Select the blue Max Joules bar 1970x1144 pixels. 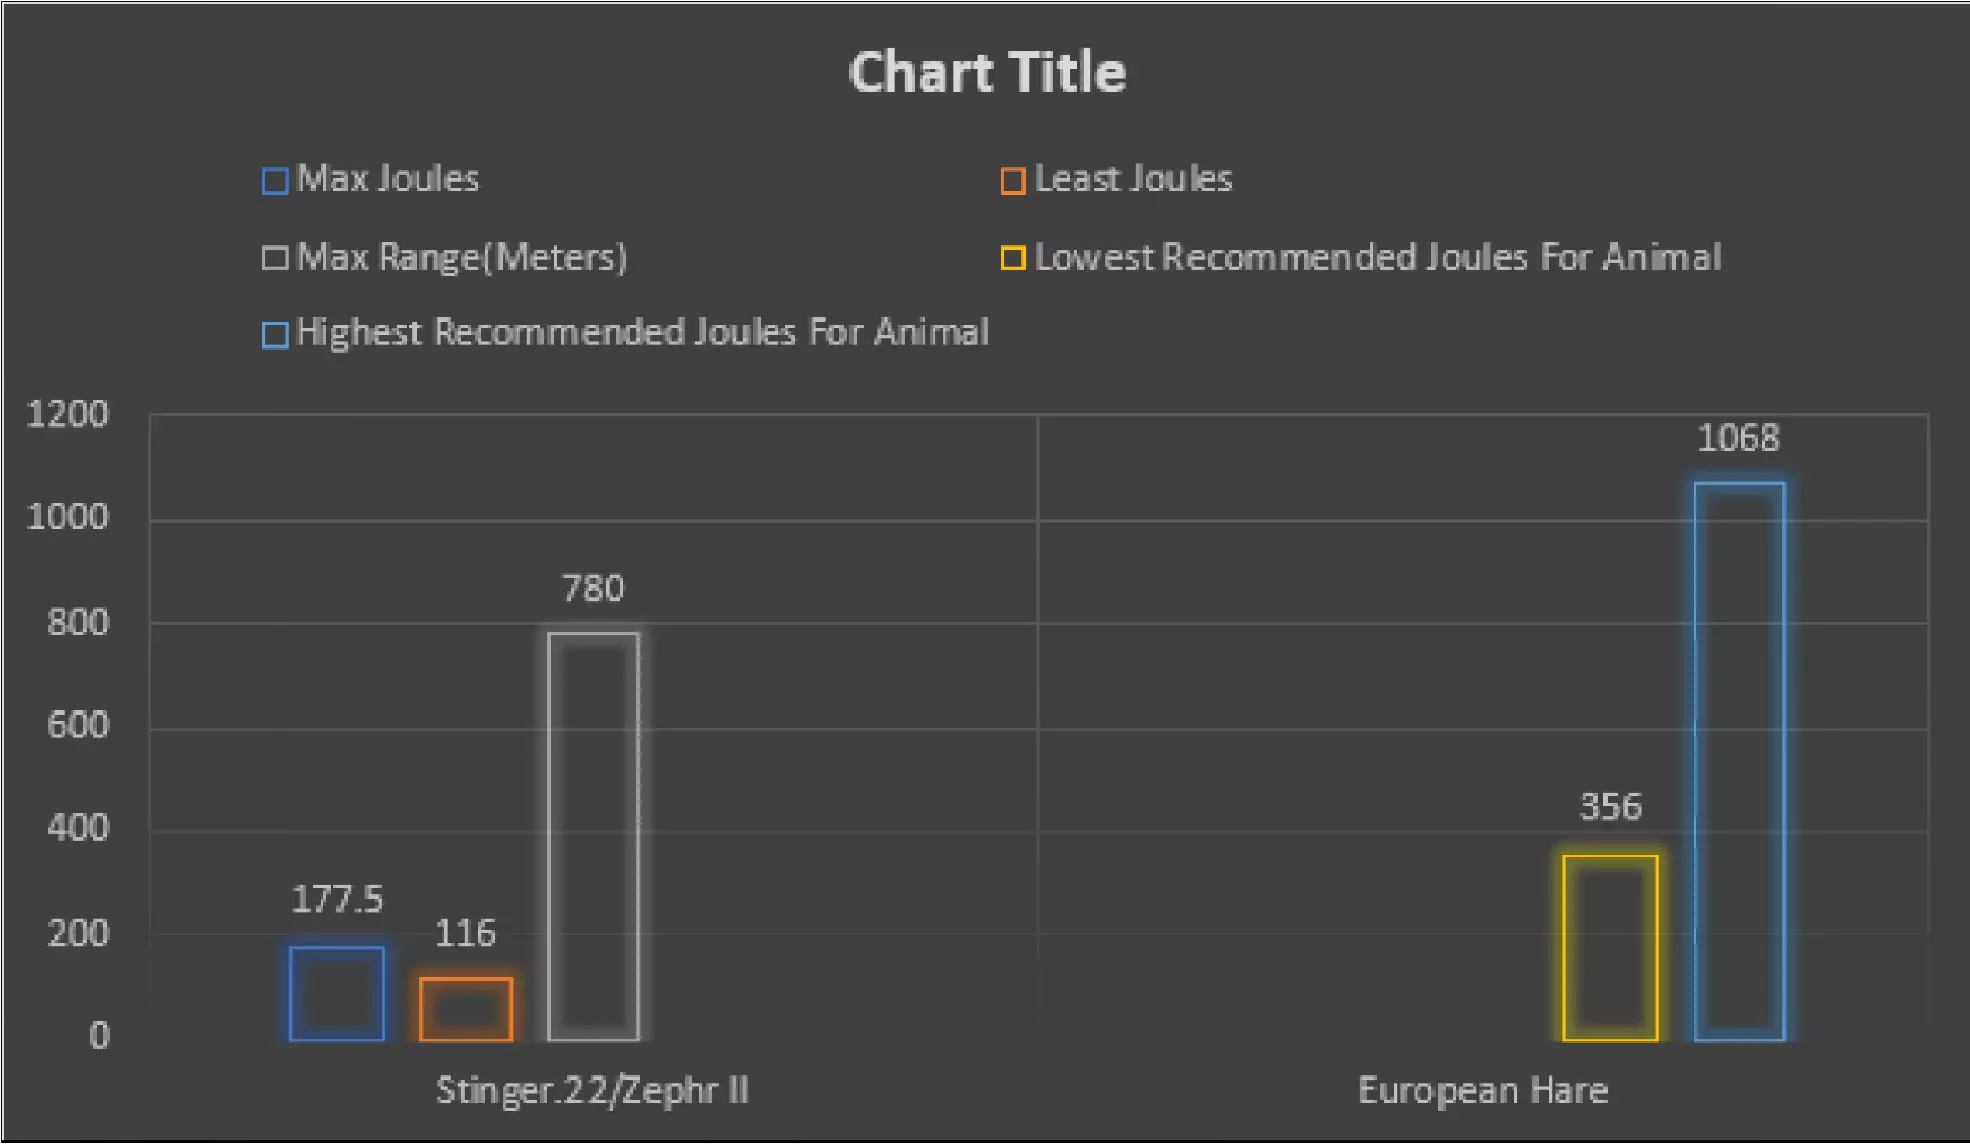(x=337, y=993)
